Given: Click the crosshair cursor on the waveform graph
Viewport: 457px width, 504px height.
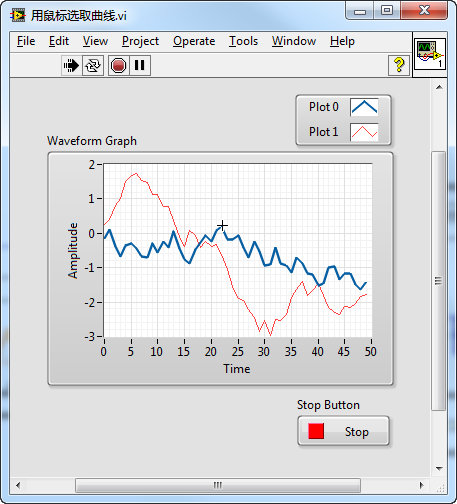Looking at the screenshot, I should pyautogui.click(x=222, y=226).
